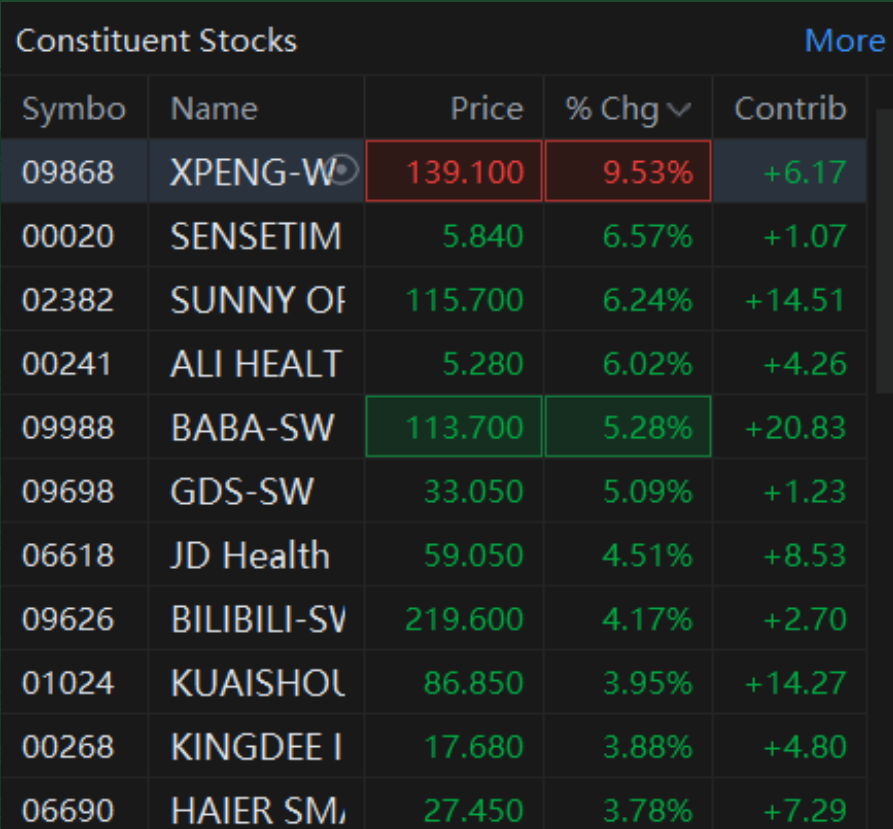This screenshot has width=893, height=829.
Task: Select symbol 00268 row
Action: pos(68,746)
